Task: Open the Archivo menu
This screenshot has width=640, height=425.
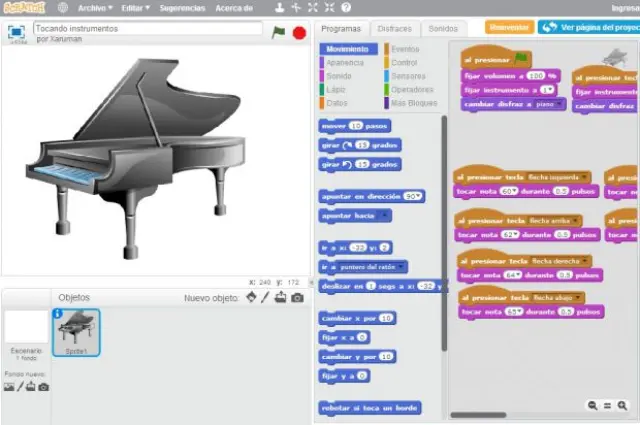Action: (95, 8)
